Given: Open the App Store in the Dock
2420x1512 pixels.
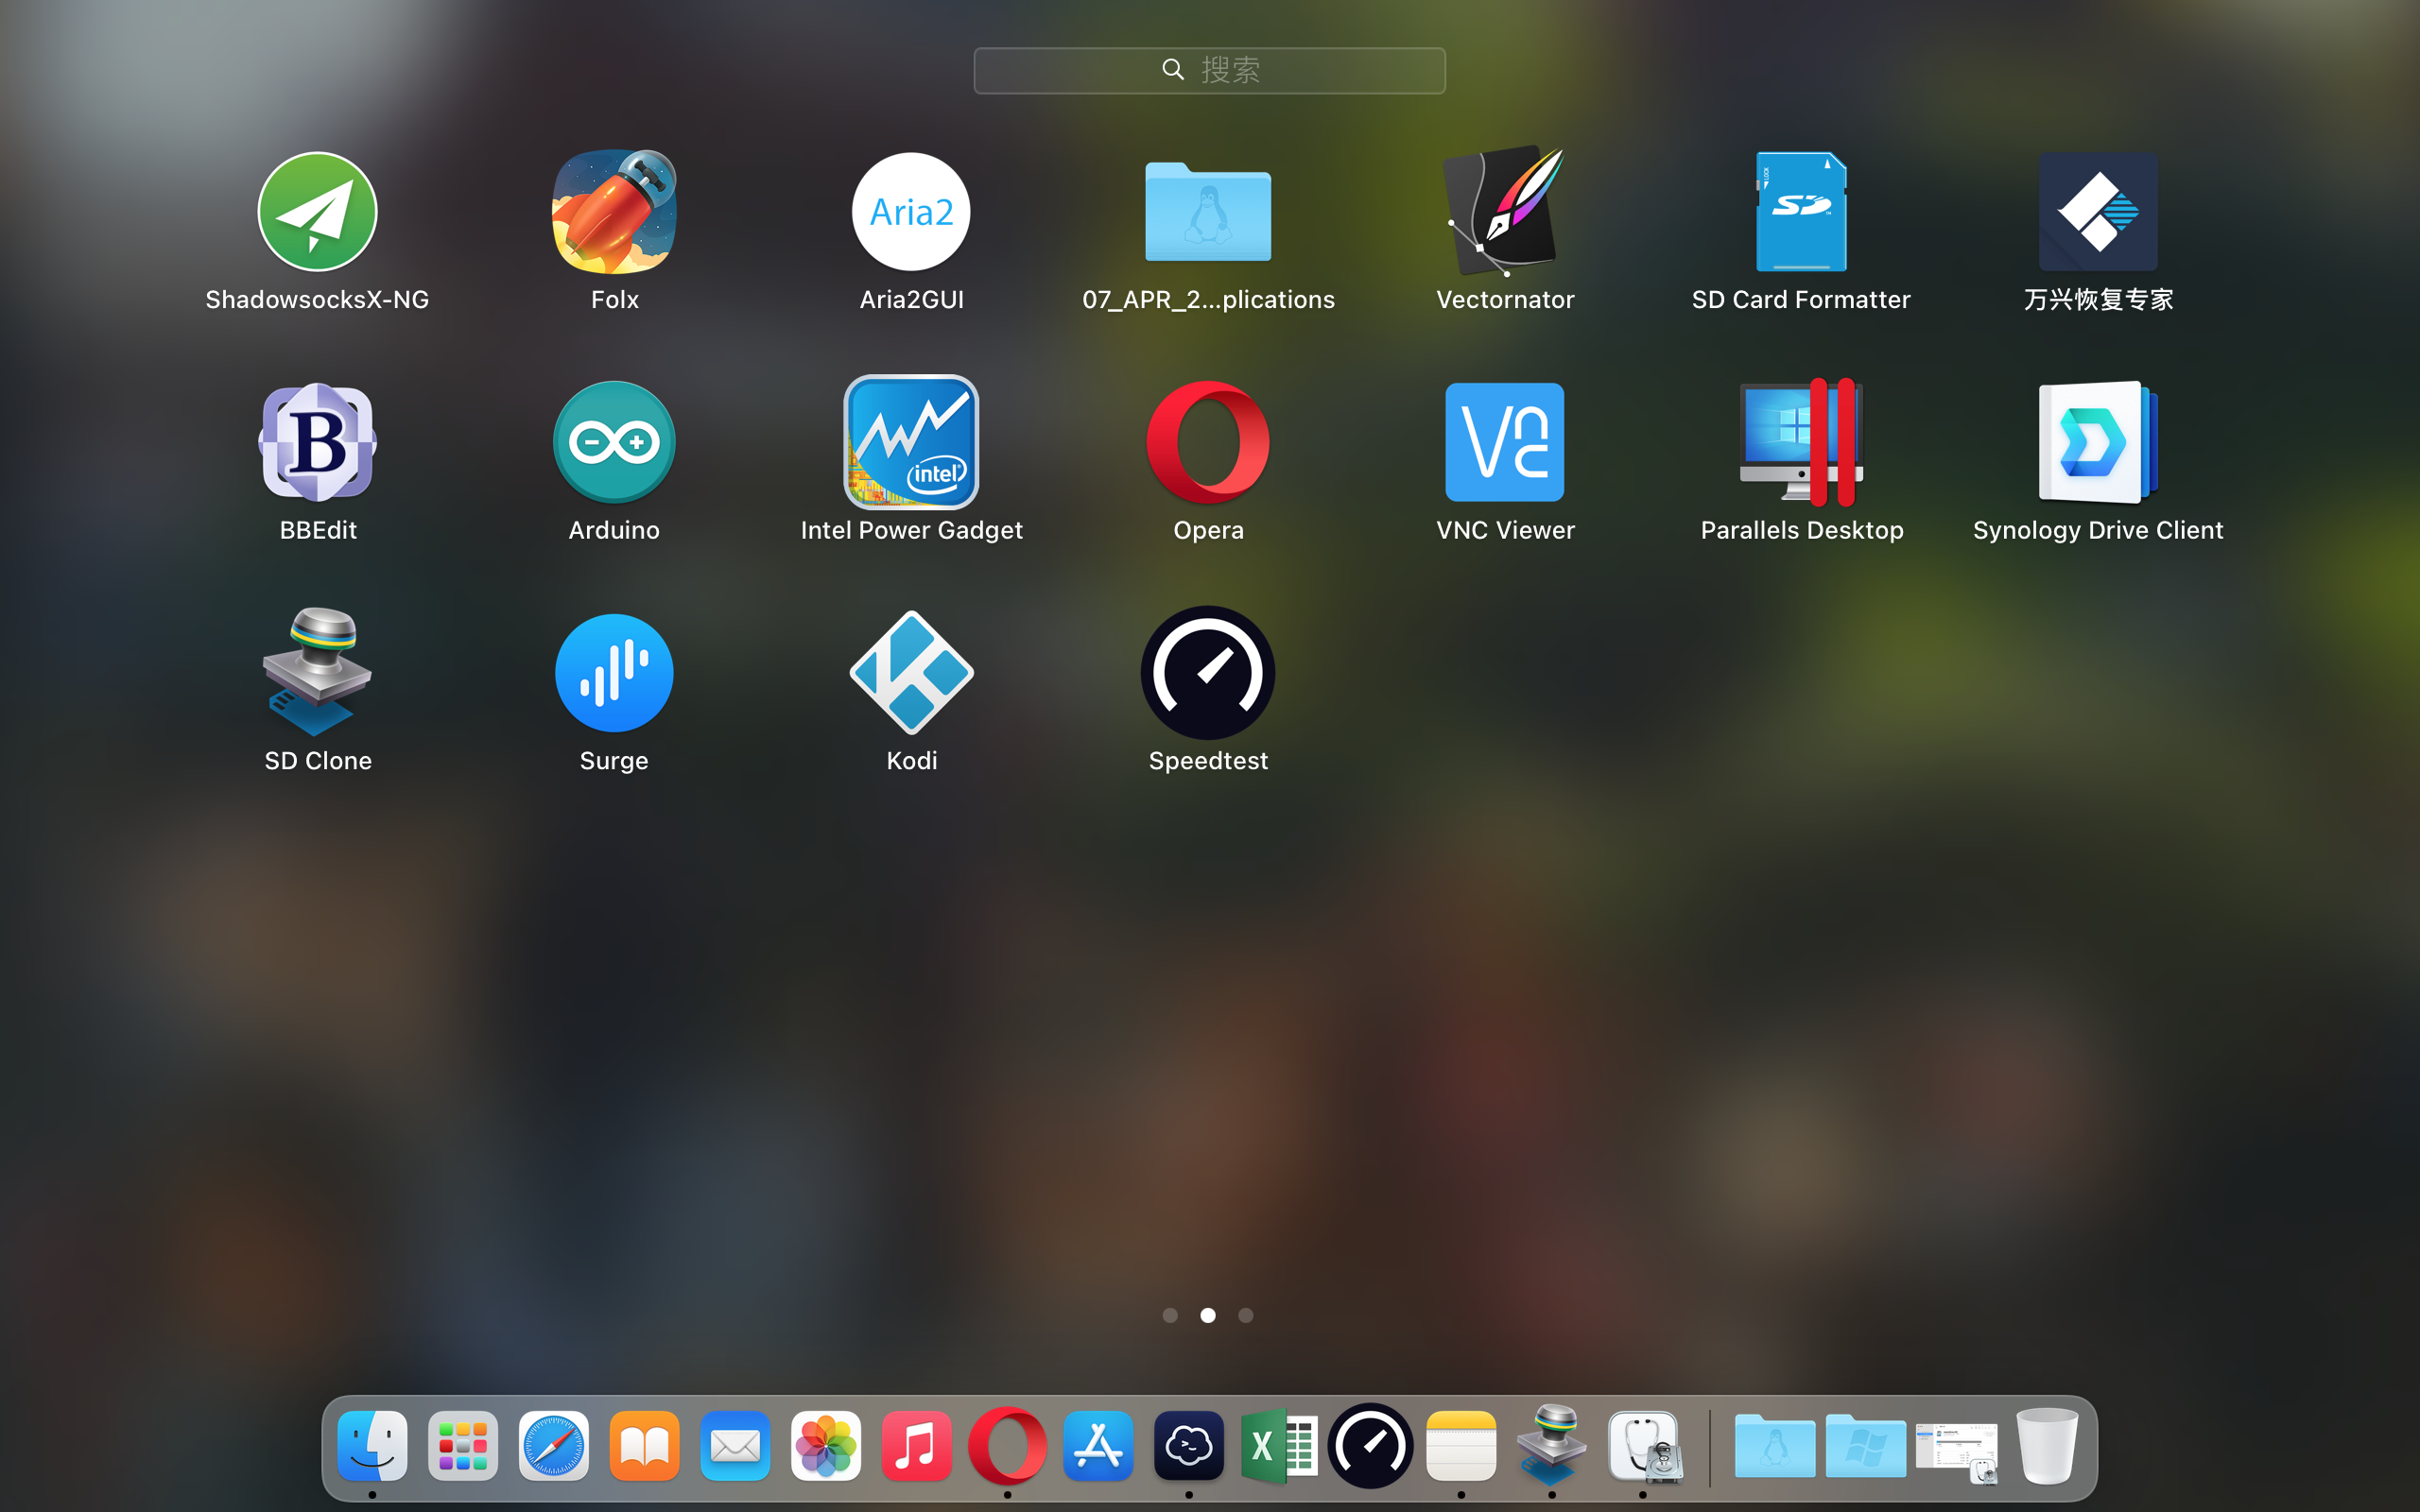Looking at the screenshot, I should (1098, 1446).
